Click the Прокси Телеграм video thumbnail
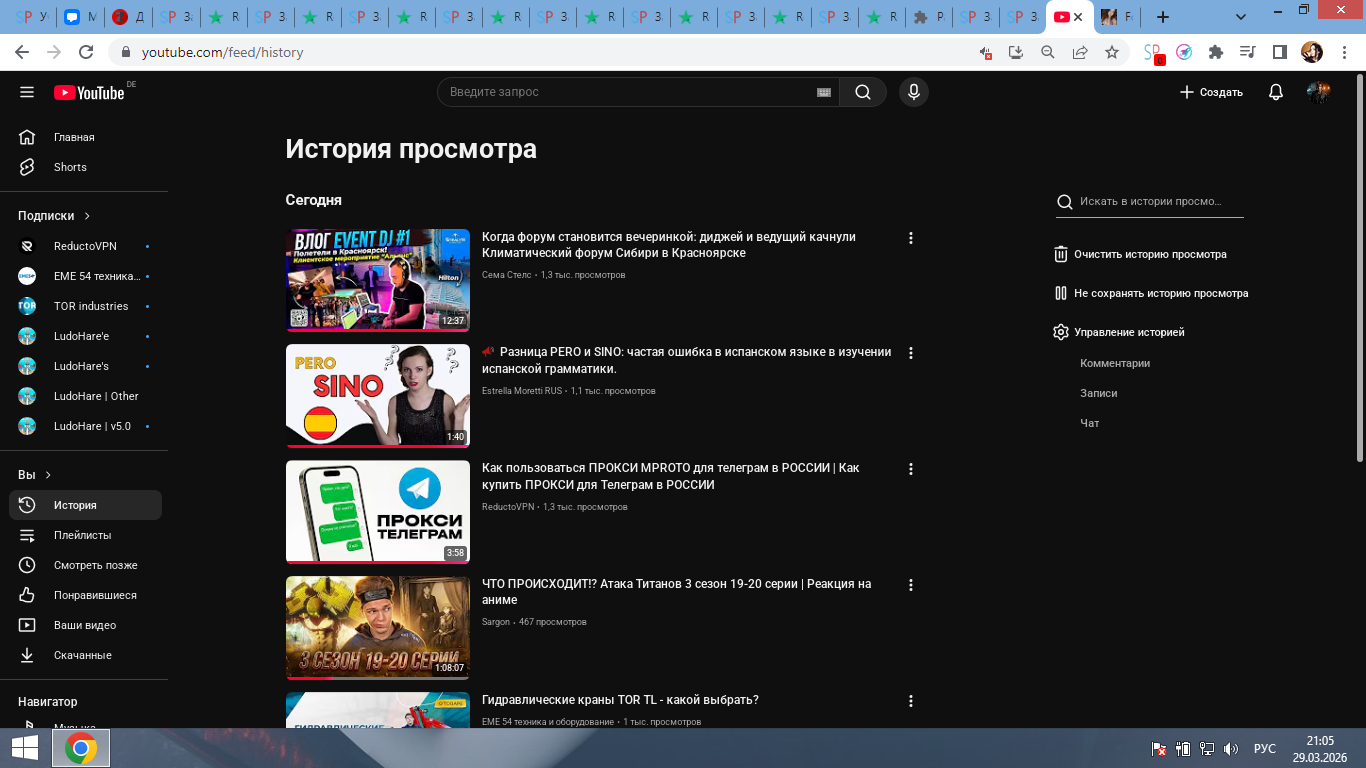Image resolution: width=1366 pixels, height=768 pixels. pos(377,511)
